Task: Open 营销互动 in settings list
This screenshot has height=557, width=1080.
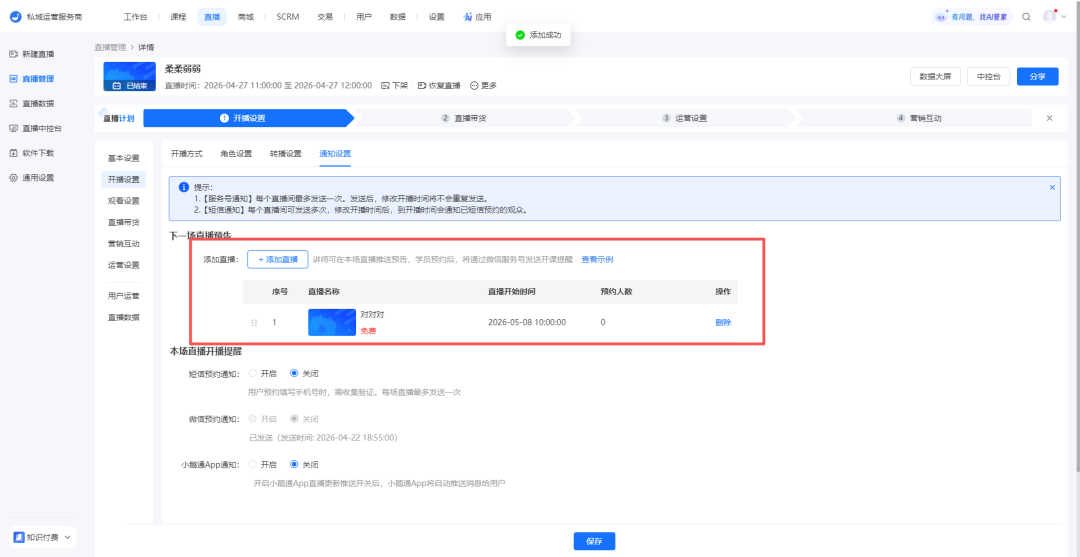Action: pos(123,244)
